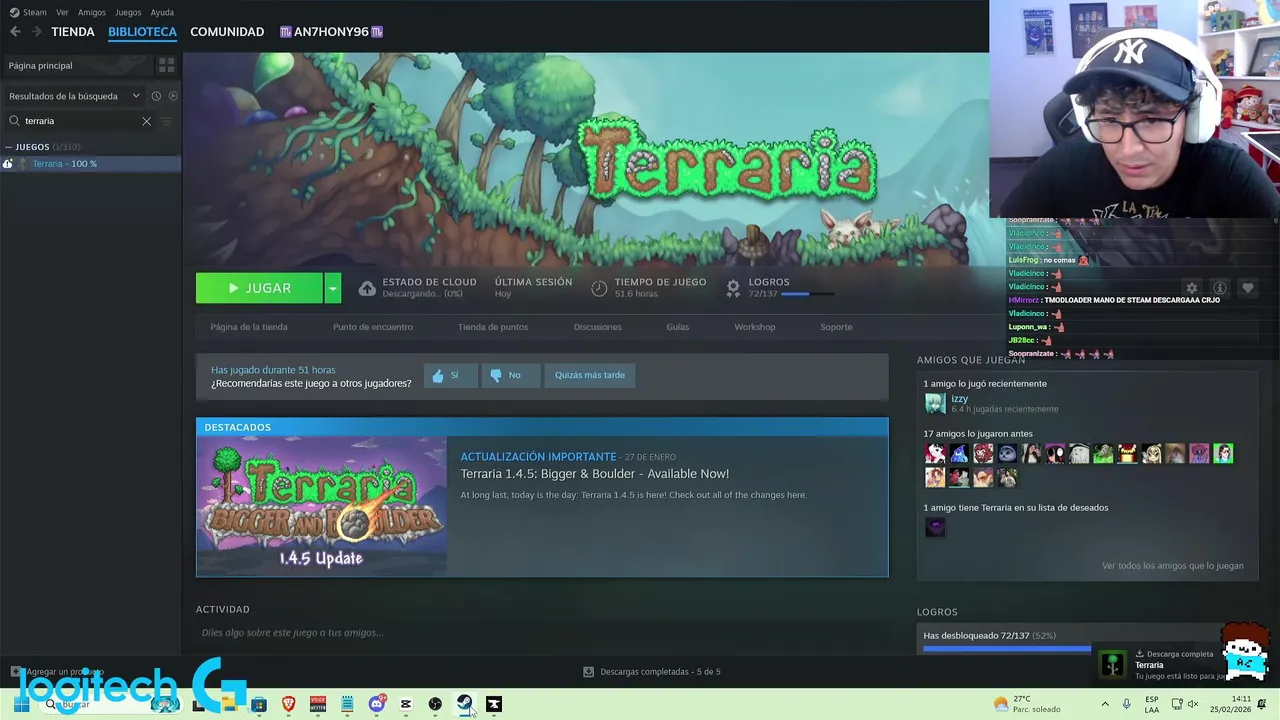
Task: Go forward with the right arrow
Action: 37,32
